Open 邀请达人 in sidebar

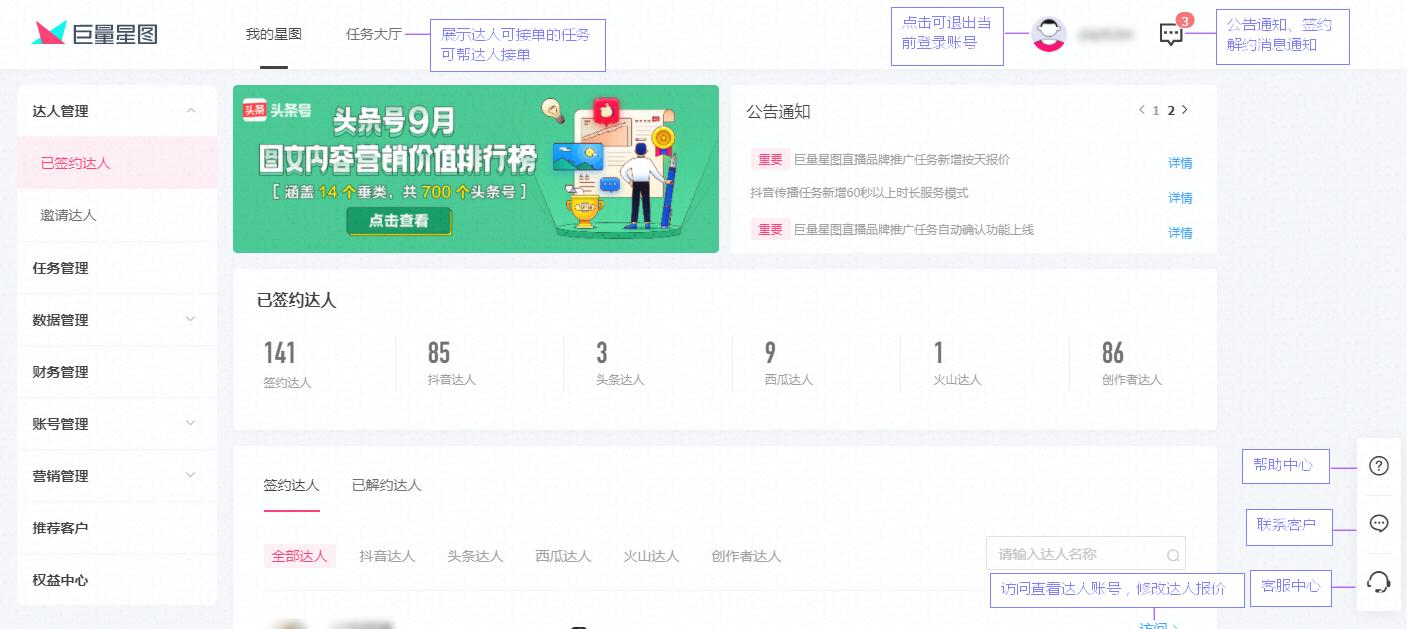click(117, 215)
